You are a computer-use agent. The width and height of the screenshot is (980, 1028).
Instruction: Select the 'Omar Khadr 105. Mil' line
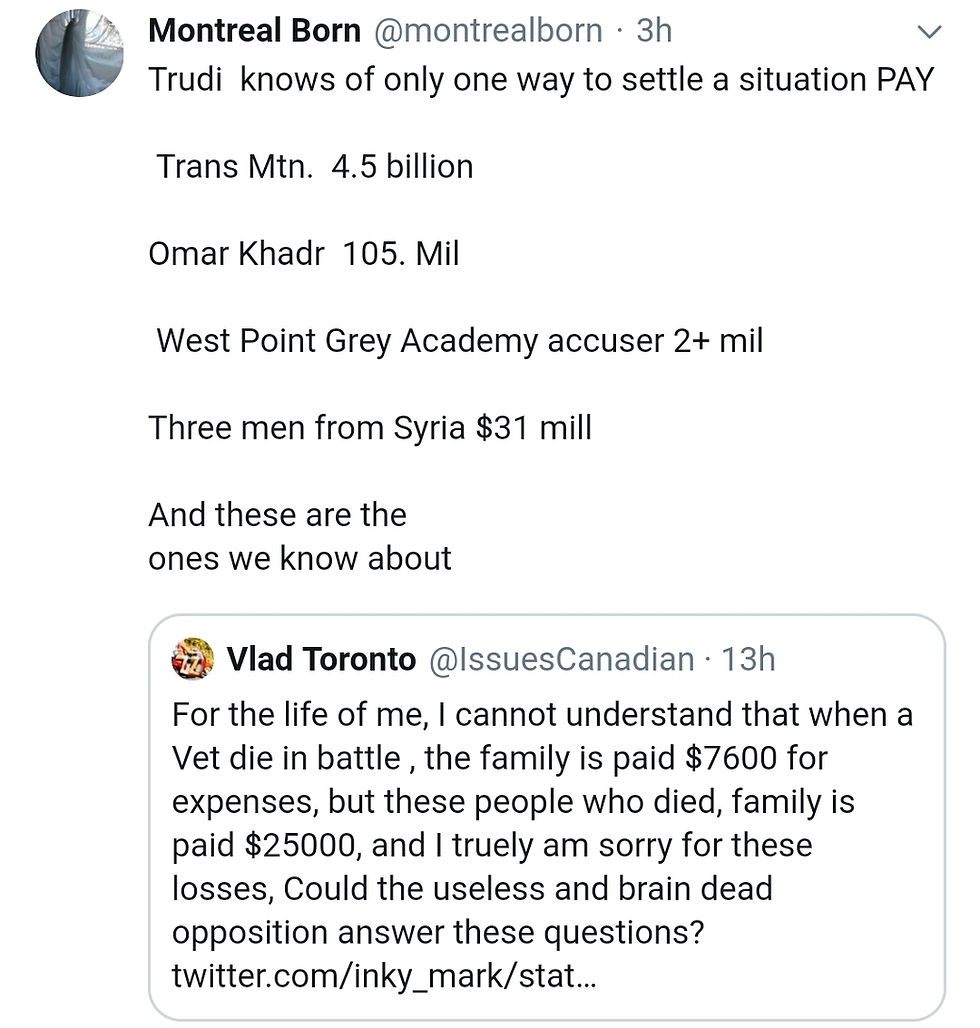(304, 254)
